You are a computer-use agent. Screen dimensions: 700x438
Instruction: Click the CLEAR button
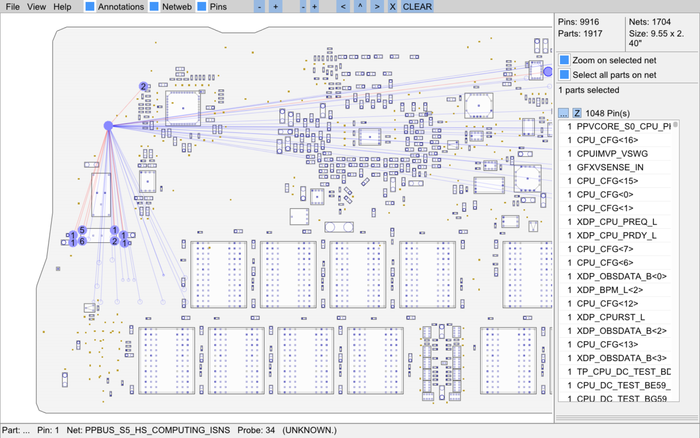(x=418, y=7)
